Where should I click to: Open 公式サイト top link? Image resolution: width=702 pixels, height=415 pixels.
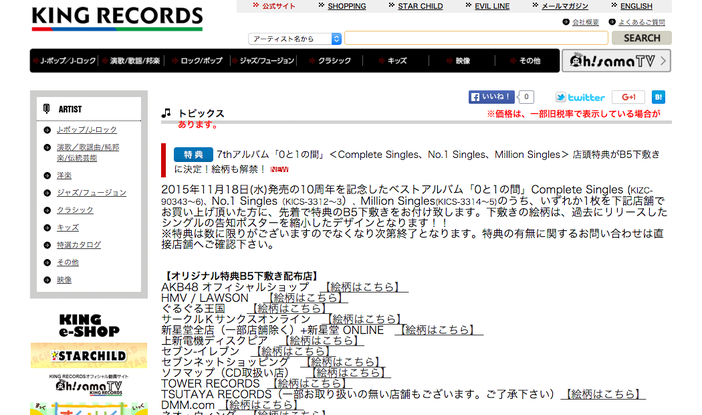278,6
